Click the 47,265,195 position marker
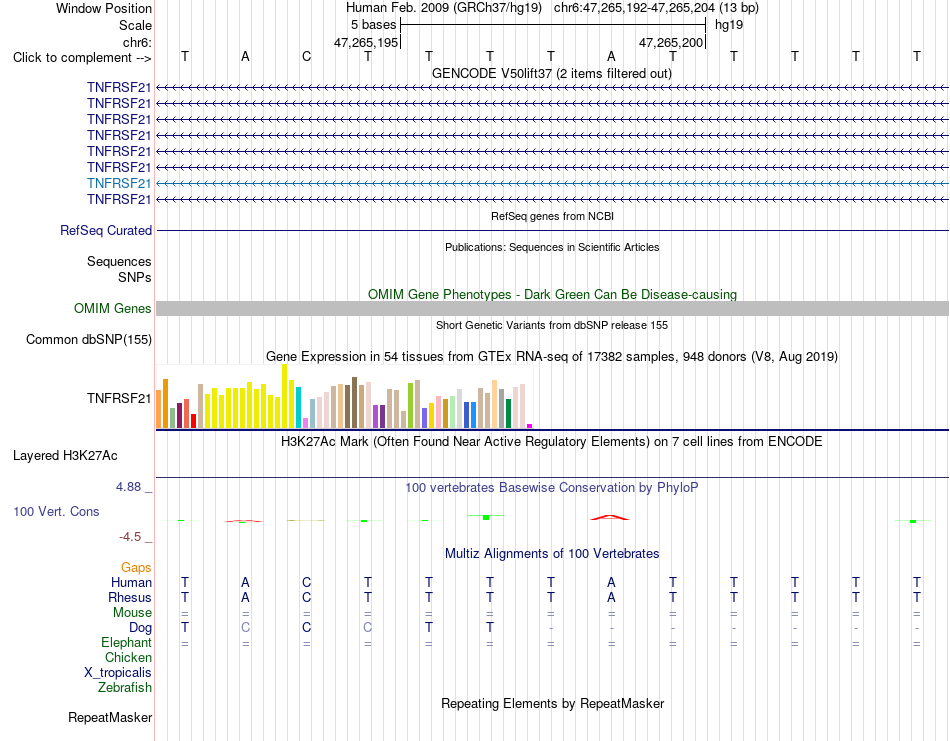This screenshot has height=741, width=950. (x=366, y=42)
